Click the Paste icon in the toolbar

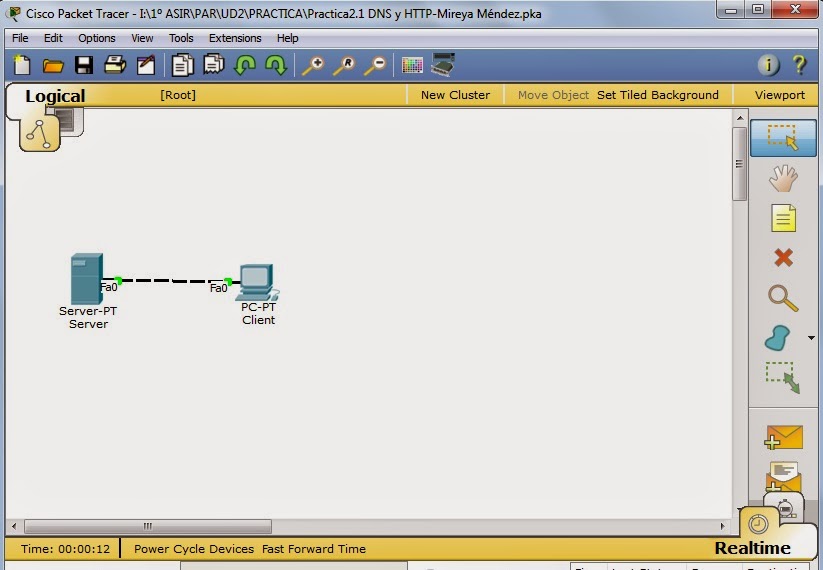tap(214, 65)
